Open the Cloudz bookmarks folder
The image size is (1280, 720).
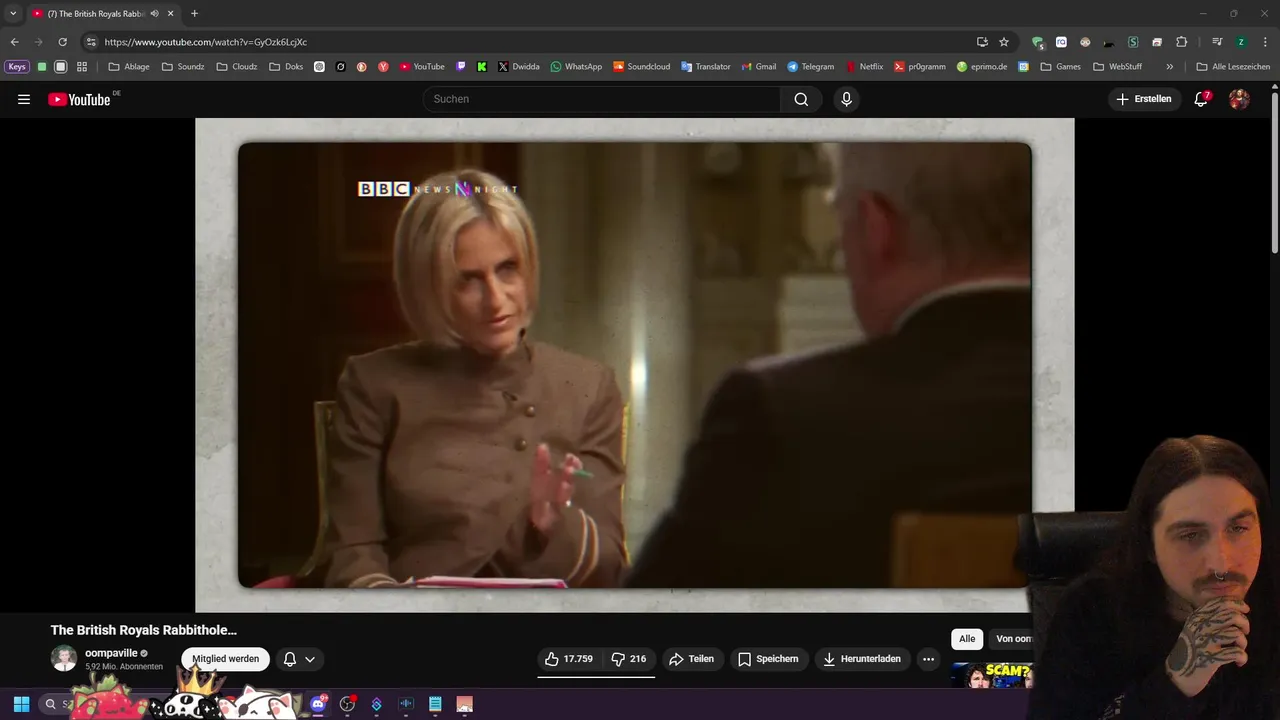coord(237,67)
